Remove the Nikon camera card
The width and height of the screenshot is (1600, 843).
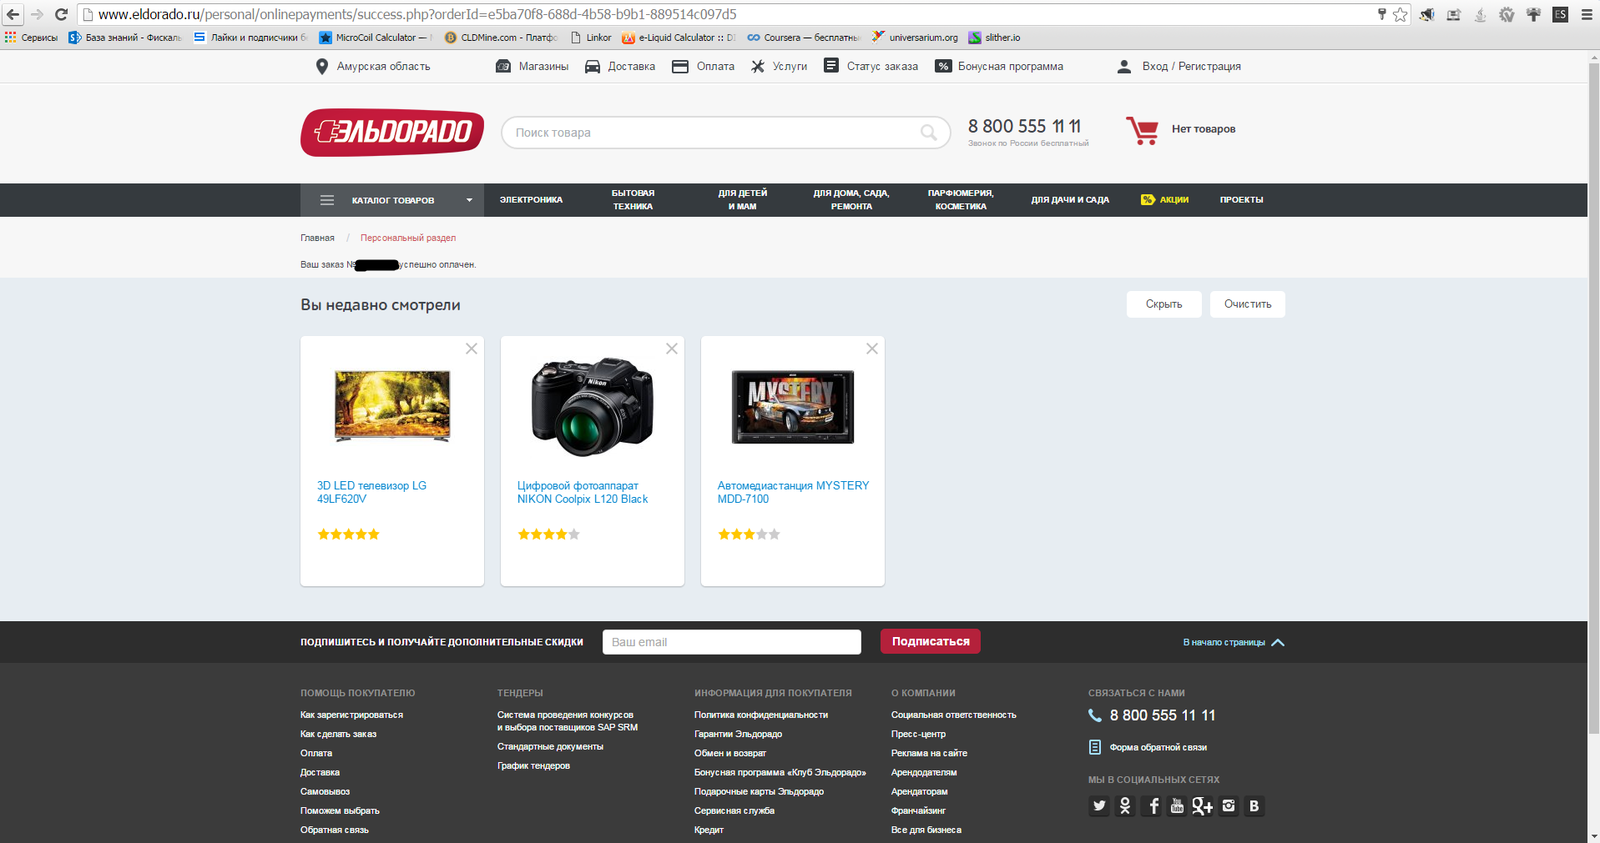click(672, 349)
